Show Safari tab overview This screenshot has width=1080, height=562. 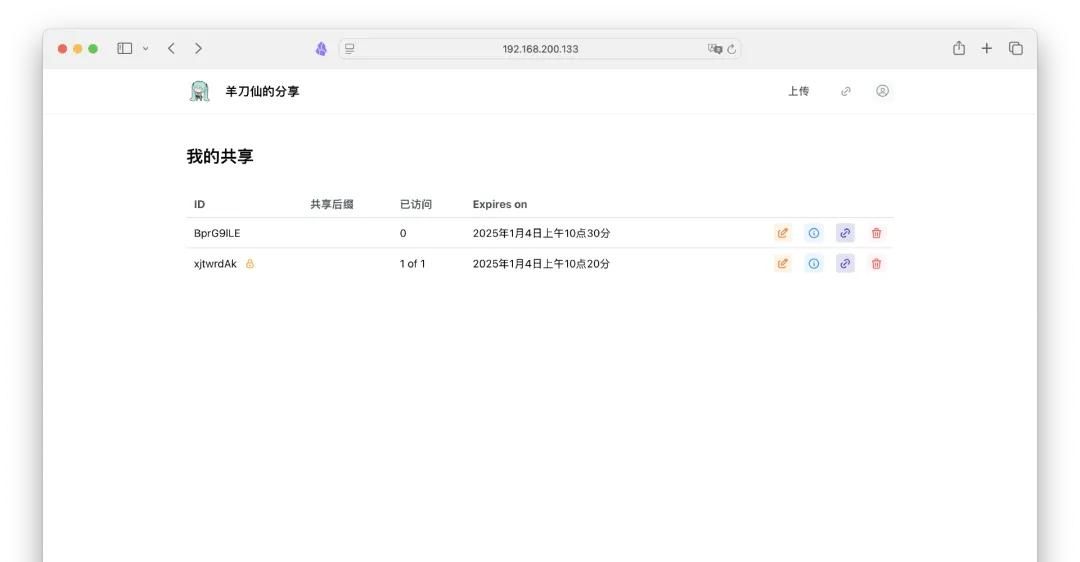point(1015,48)
